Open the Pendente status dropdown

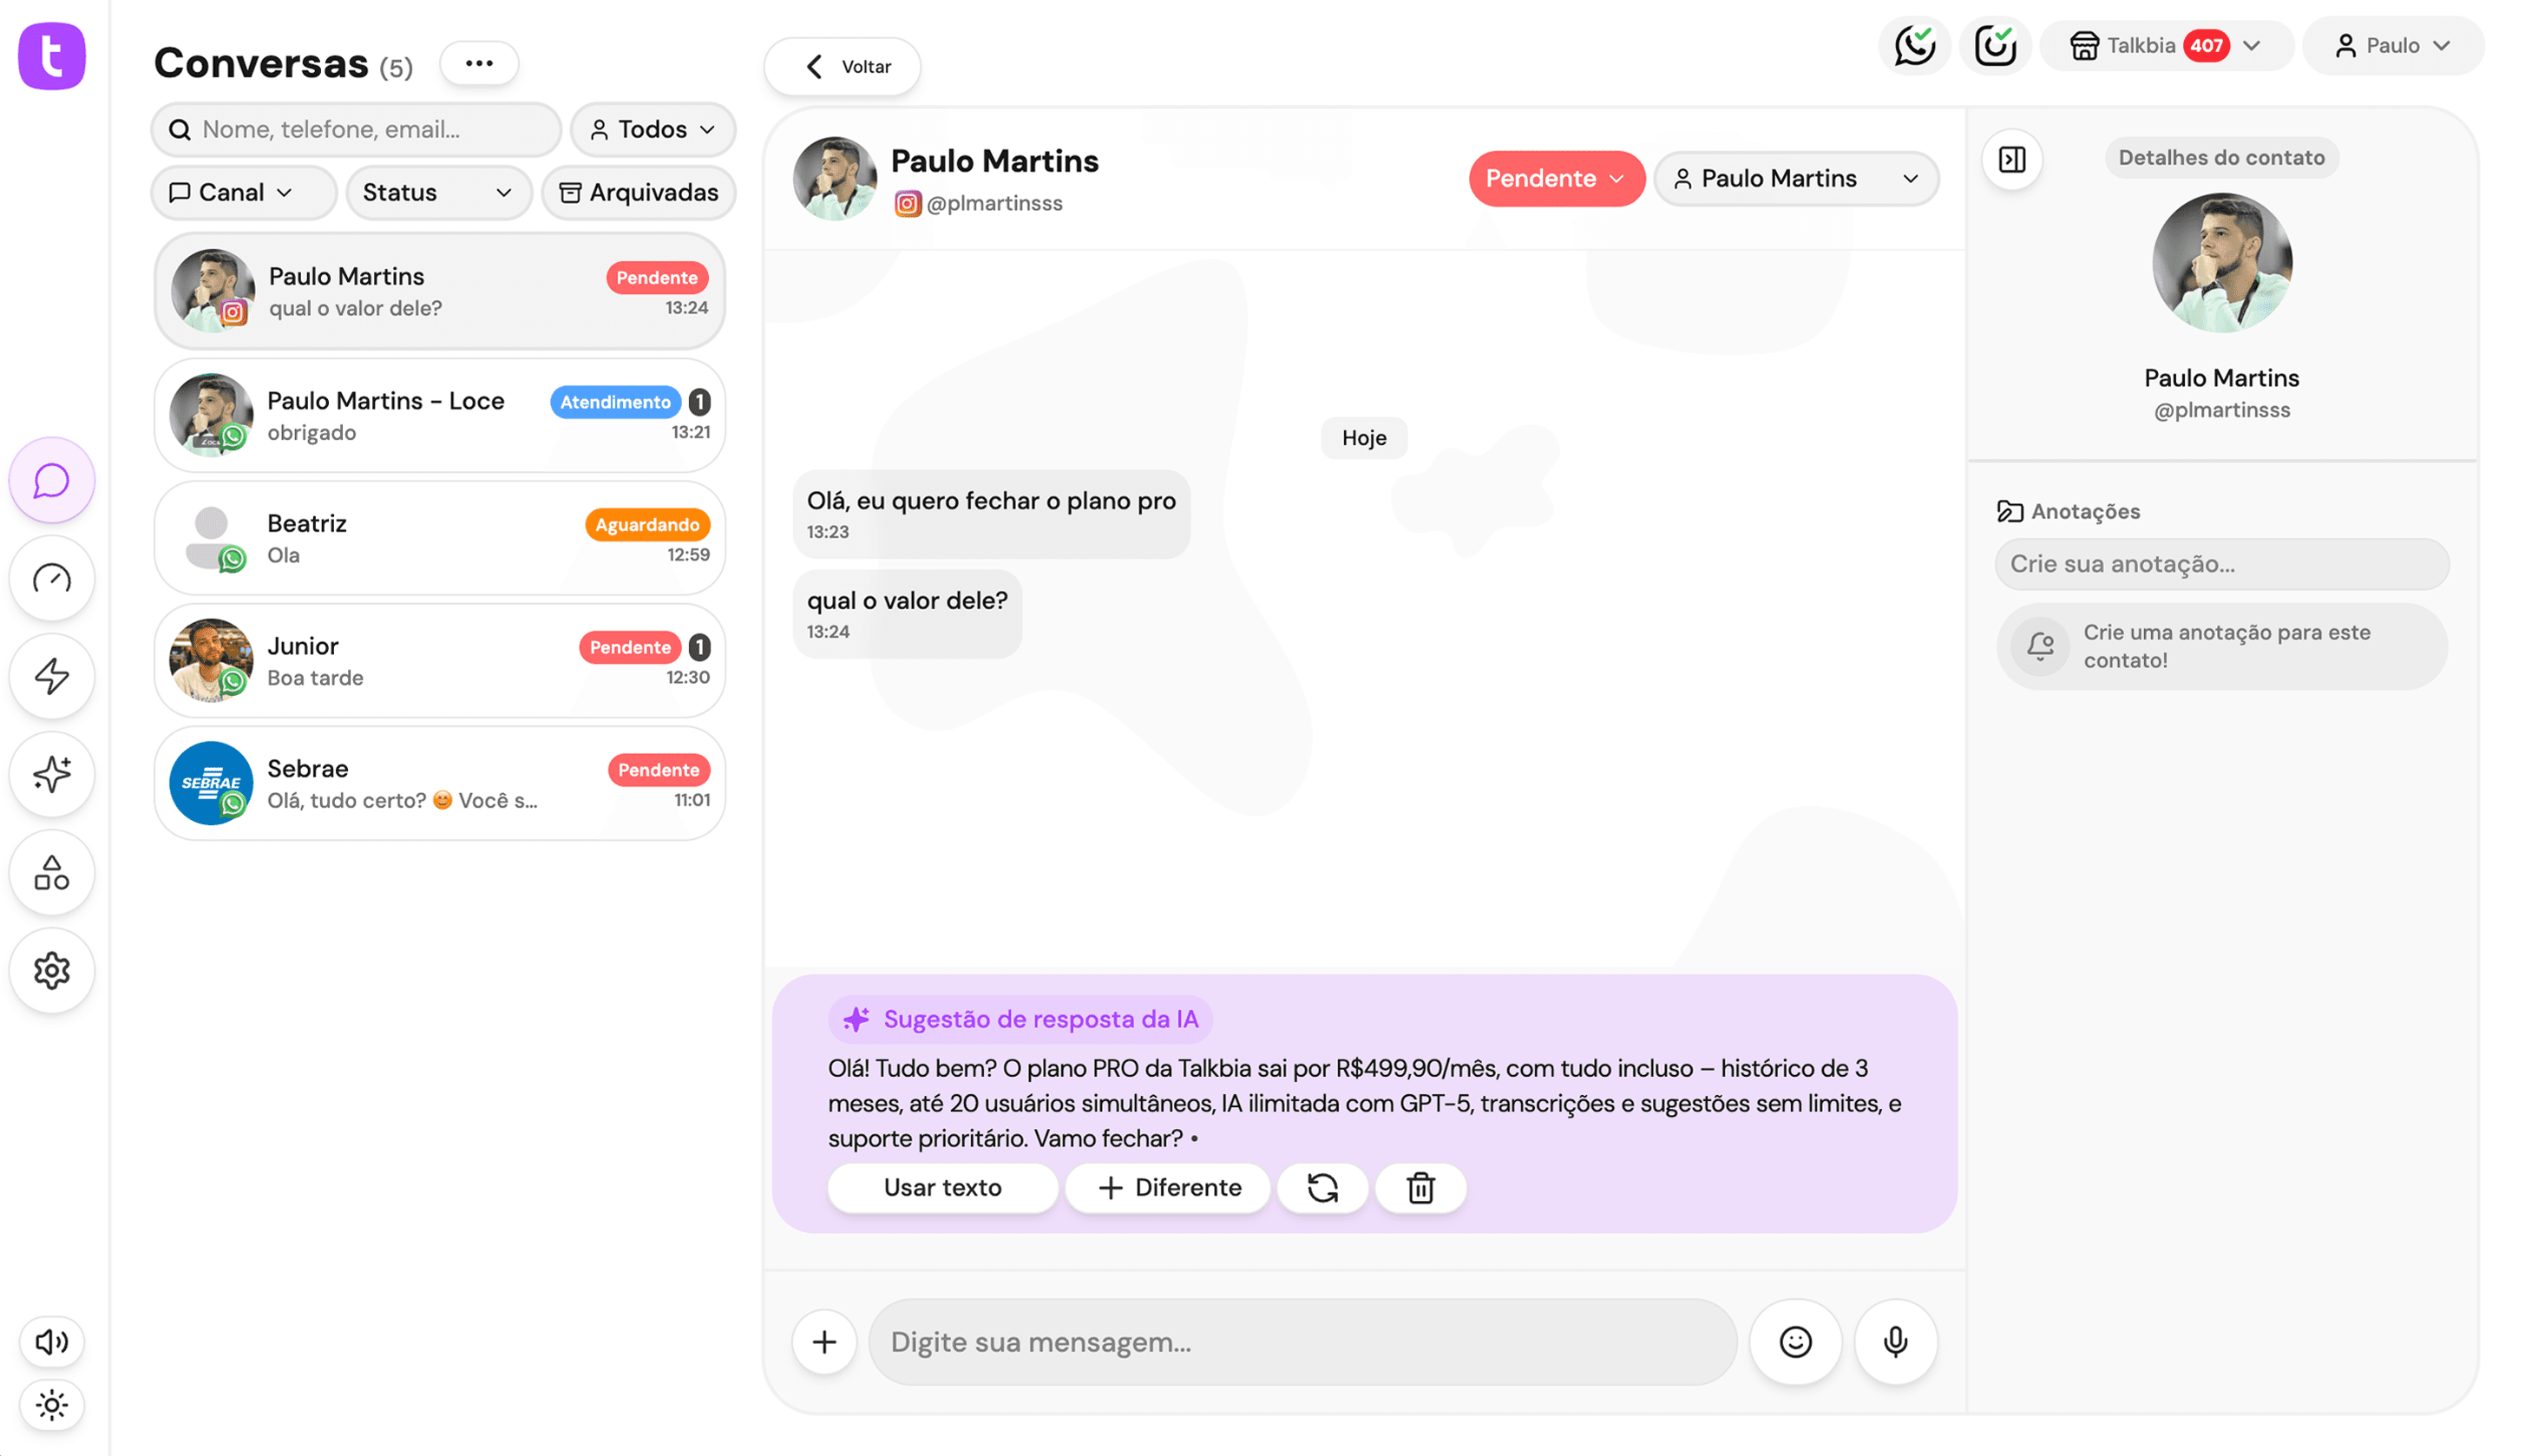(1556, 178)
